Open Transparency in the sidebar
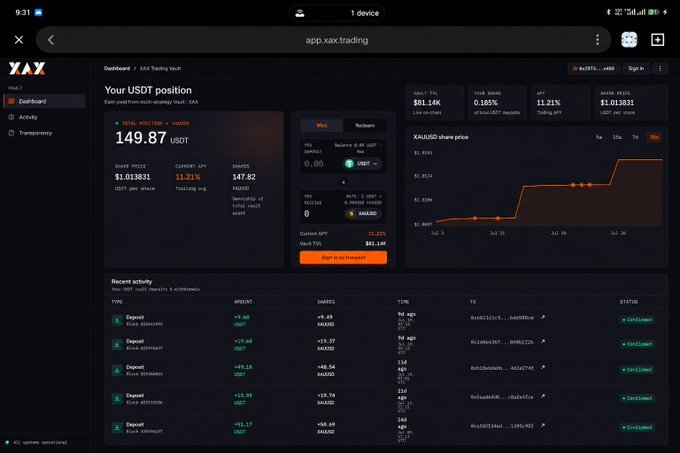The image size is (680, 453). 35,133
